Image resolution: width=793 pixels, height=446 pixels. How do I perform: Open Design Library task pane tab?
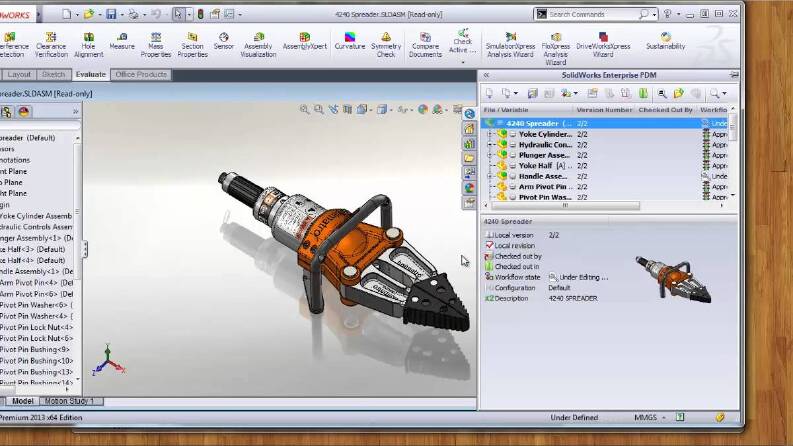(469, 144)
